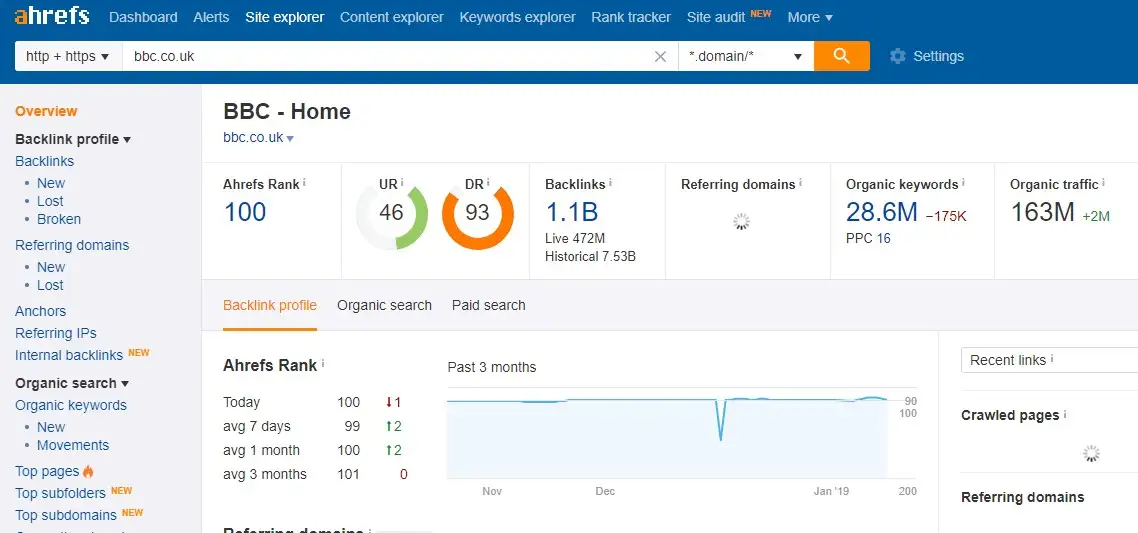Click the info icon next to DR
This screenshot has width=1138, height=533.
[488, 183]
